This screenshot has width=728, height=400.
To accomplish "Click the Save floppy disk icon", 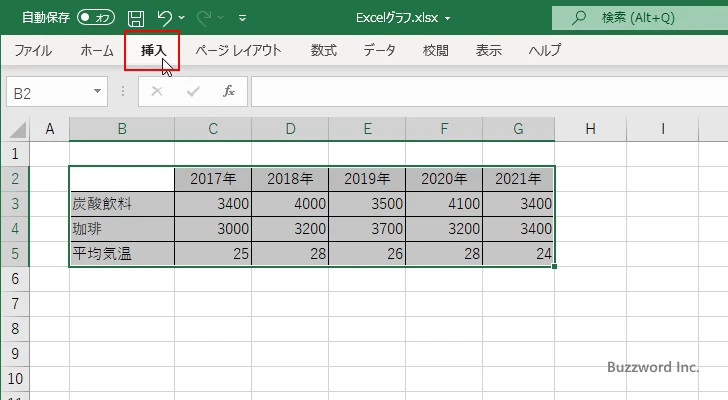I will click(x=136, y=18).
